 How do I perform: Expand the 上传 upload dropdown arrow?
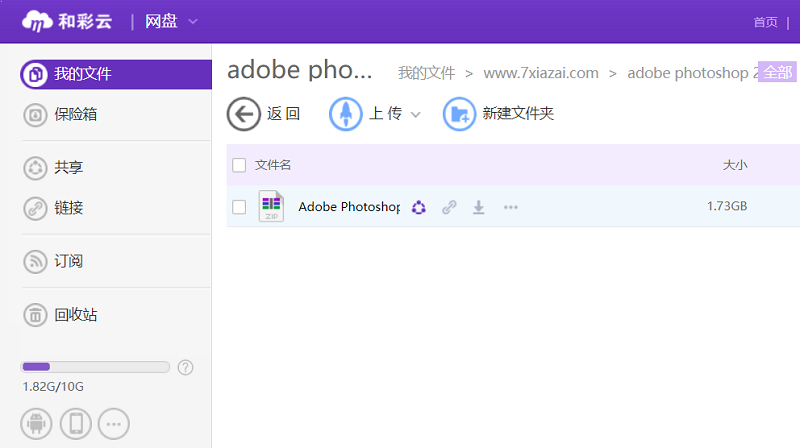click(x=416, y=115)
